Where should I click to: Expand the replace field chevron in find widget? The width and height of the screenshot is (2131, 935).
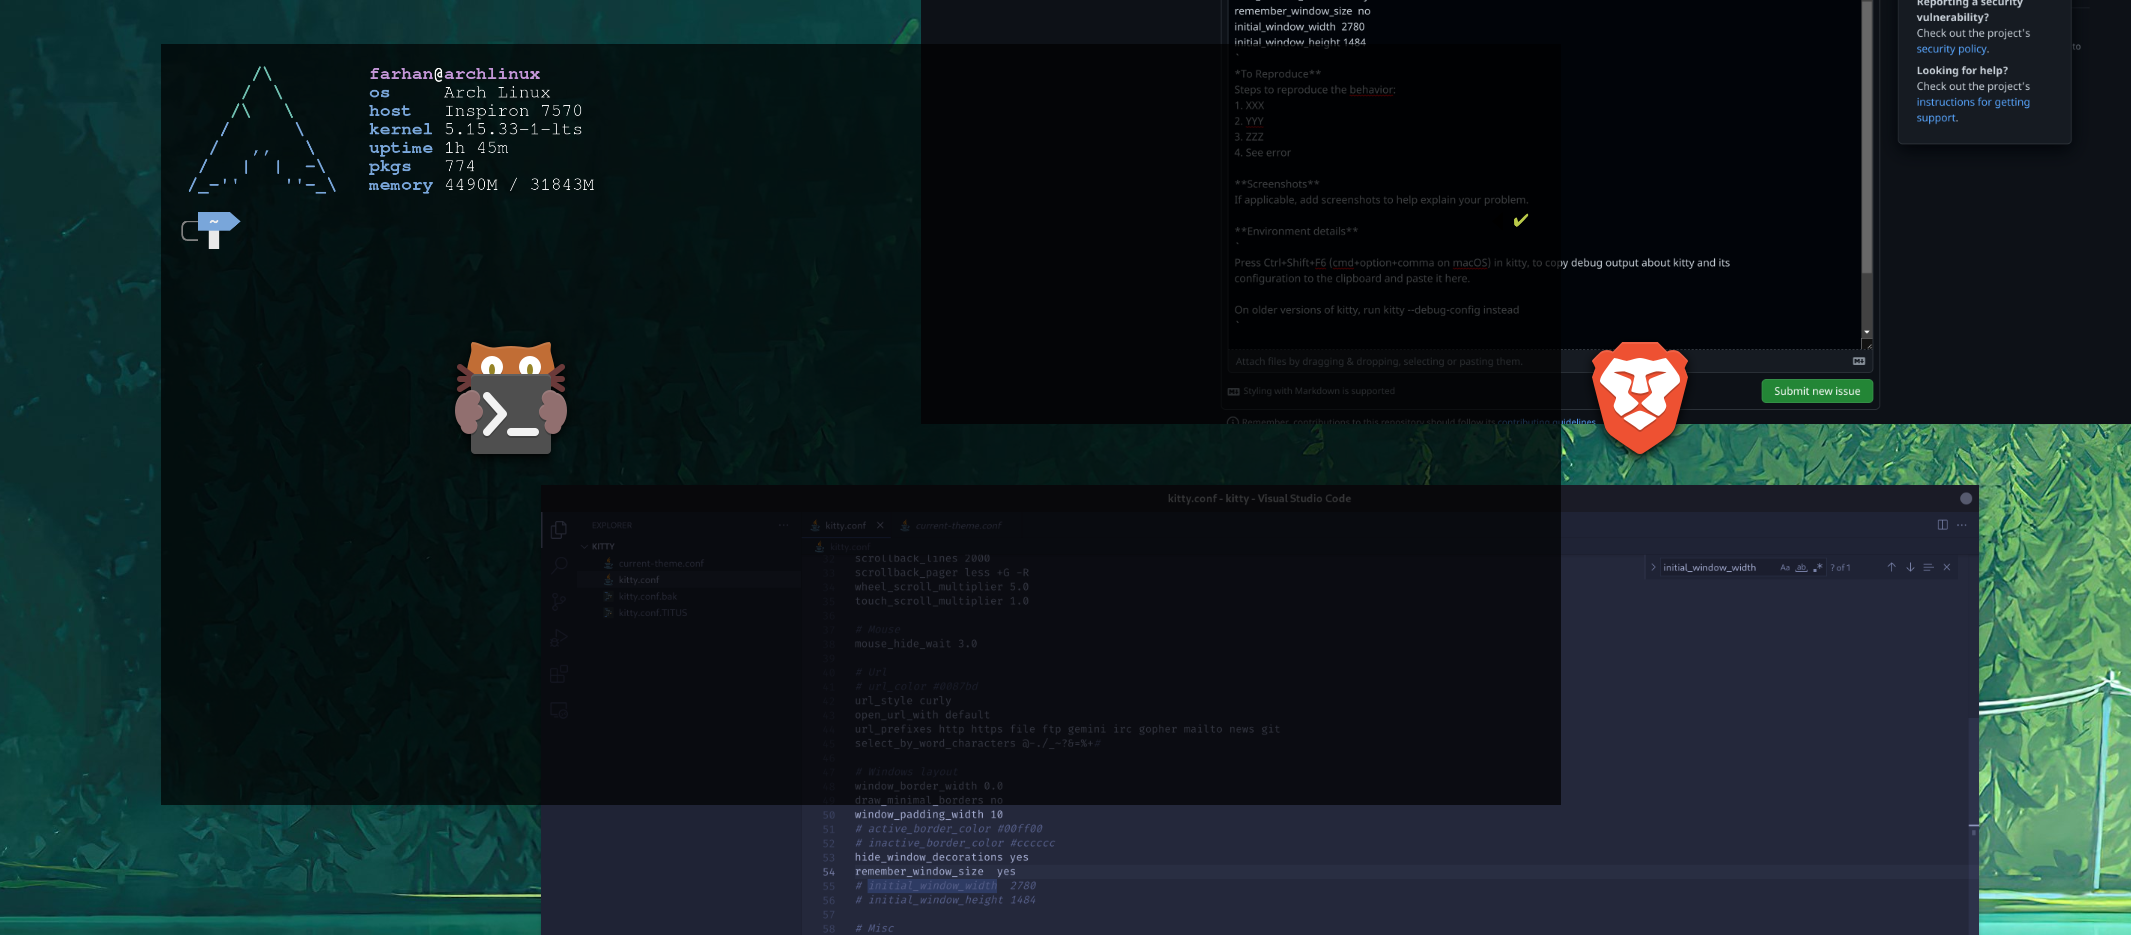click(1653, 567)
